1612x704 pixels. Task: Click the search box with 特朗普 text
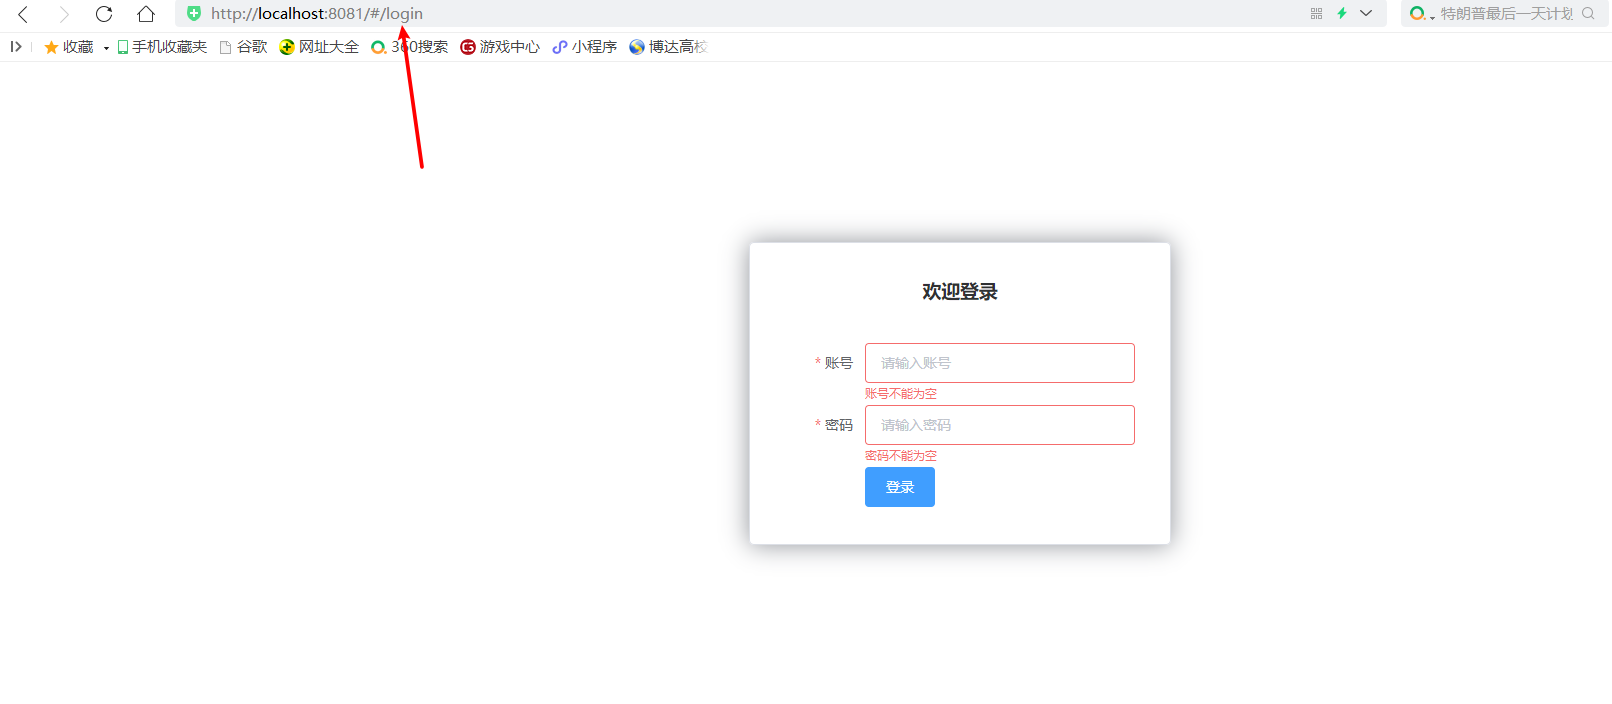coord(1506,14)
